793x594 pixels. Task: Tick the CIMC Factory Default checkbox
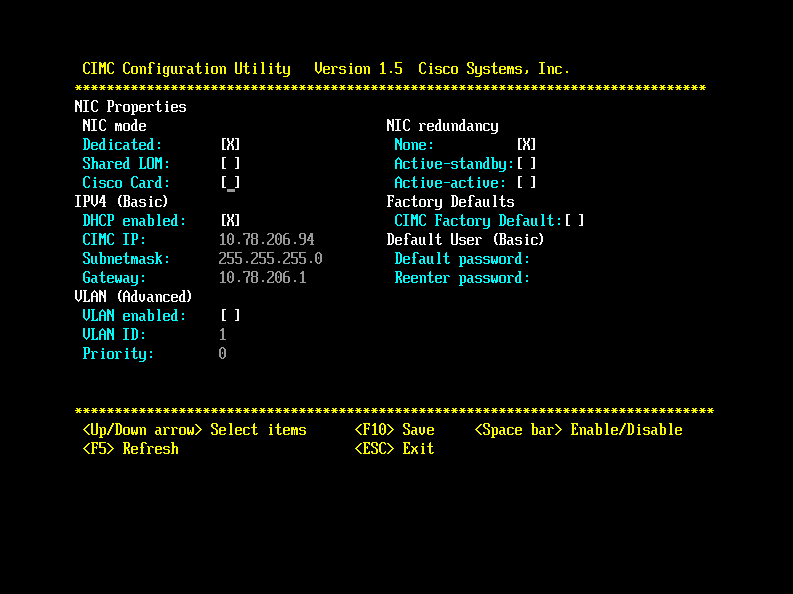(x=574, y=220)
